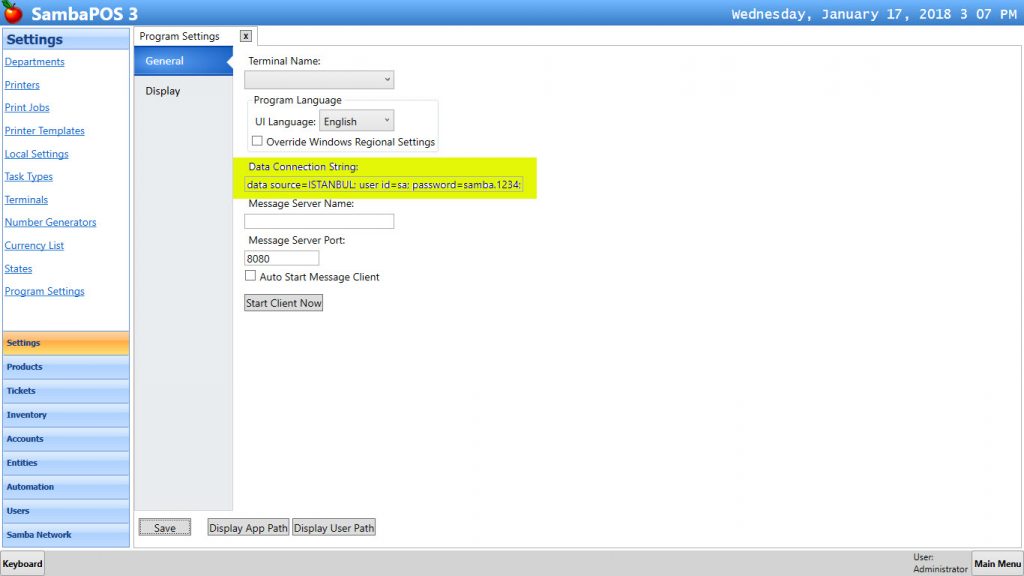
Task: Open the Print Jobs link
Action: point(27,108)
